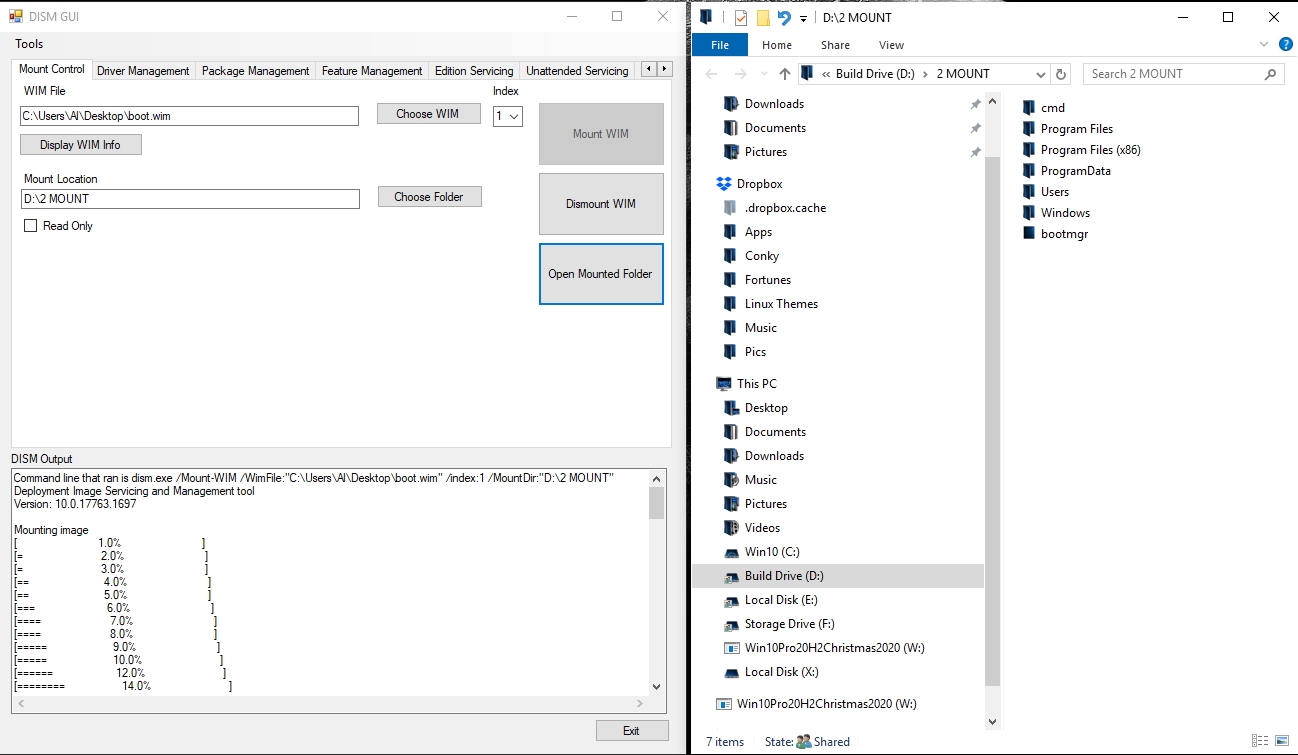Click the Open Mounted Folder button
The image size is (1298, 755).
(601, 274)
